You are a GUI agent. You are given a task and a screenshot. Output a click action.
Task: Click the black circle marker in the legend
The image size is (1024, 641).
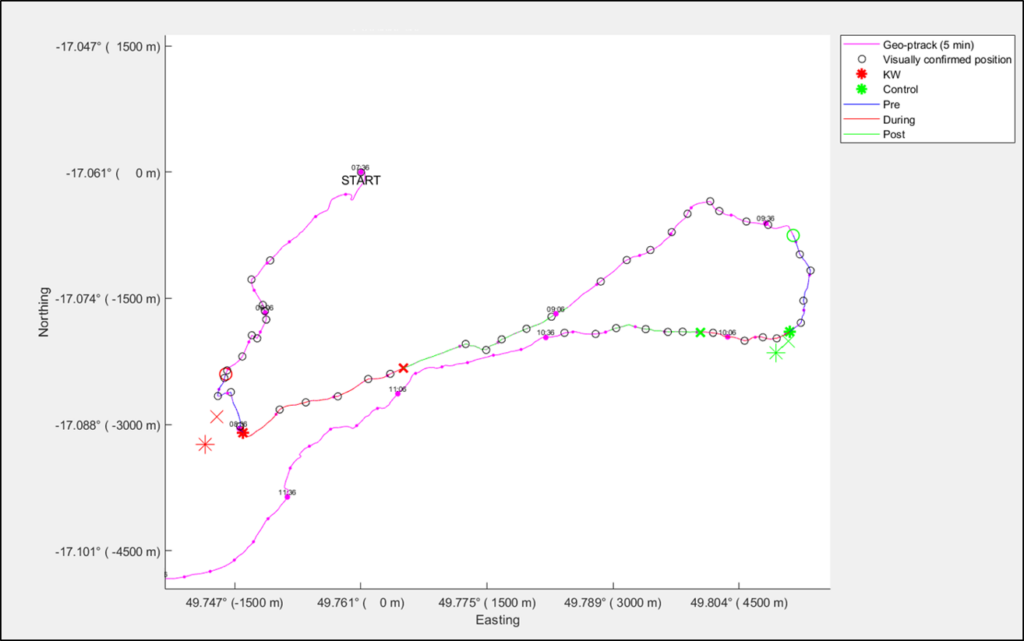click(861, 59)
